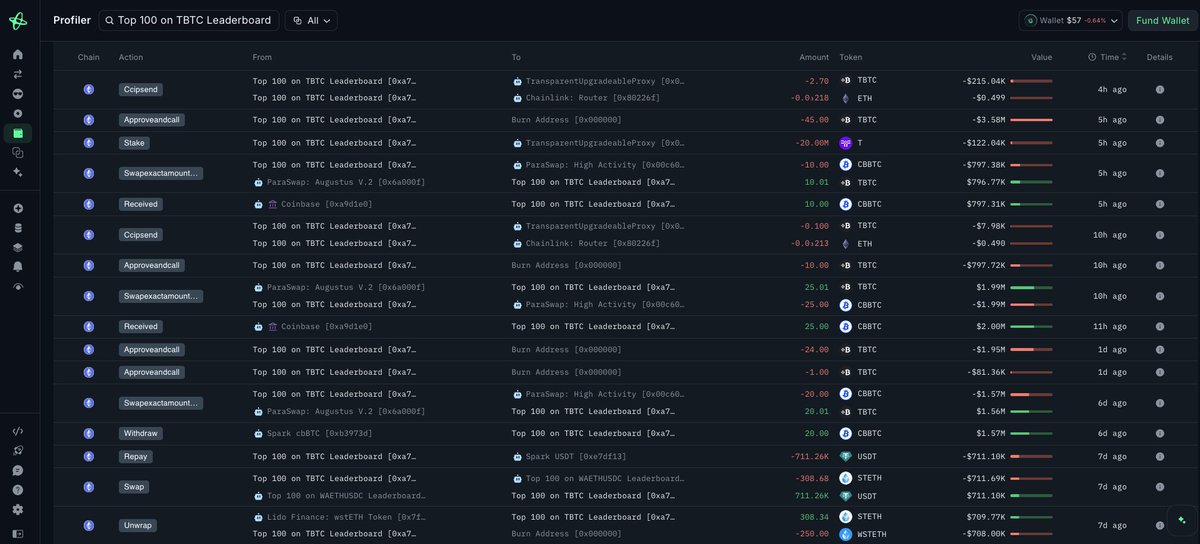Click the Ethereum chain icon in Stake row
1200x544 pixels.
click(x=88, y=143)
